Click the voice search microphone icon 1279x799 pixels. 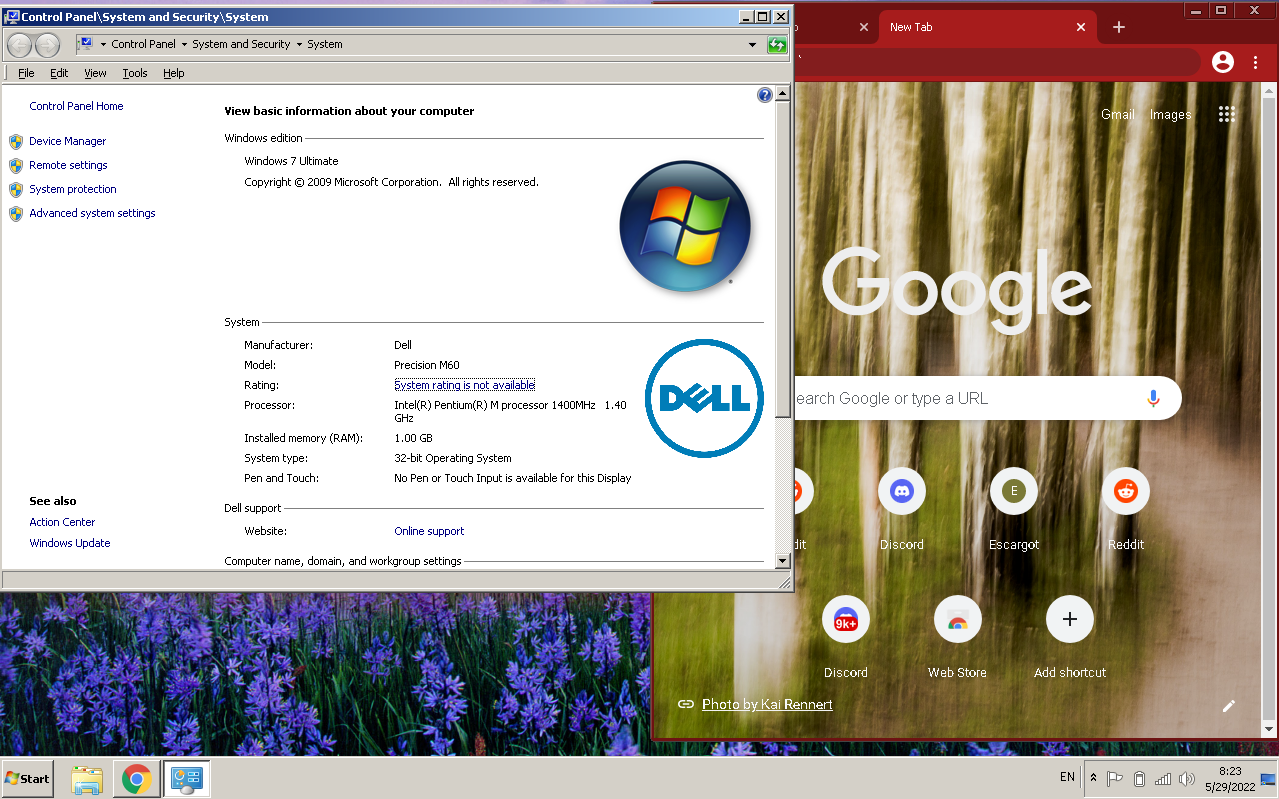tap(1153, 397)
